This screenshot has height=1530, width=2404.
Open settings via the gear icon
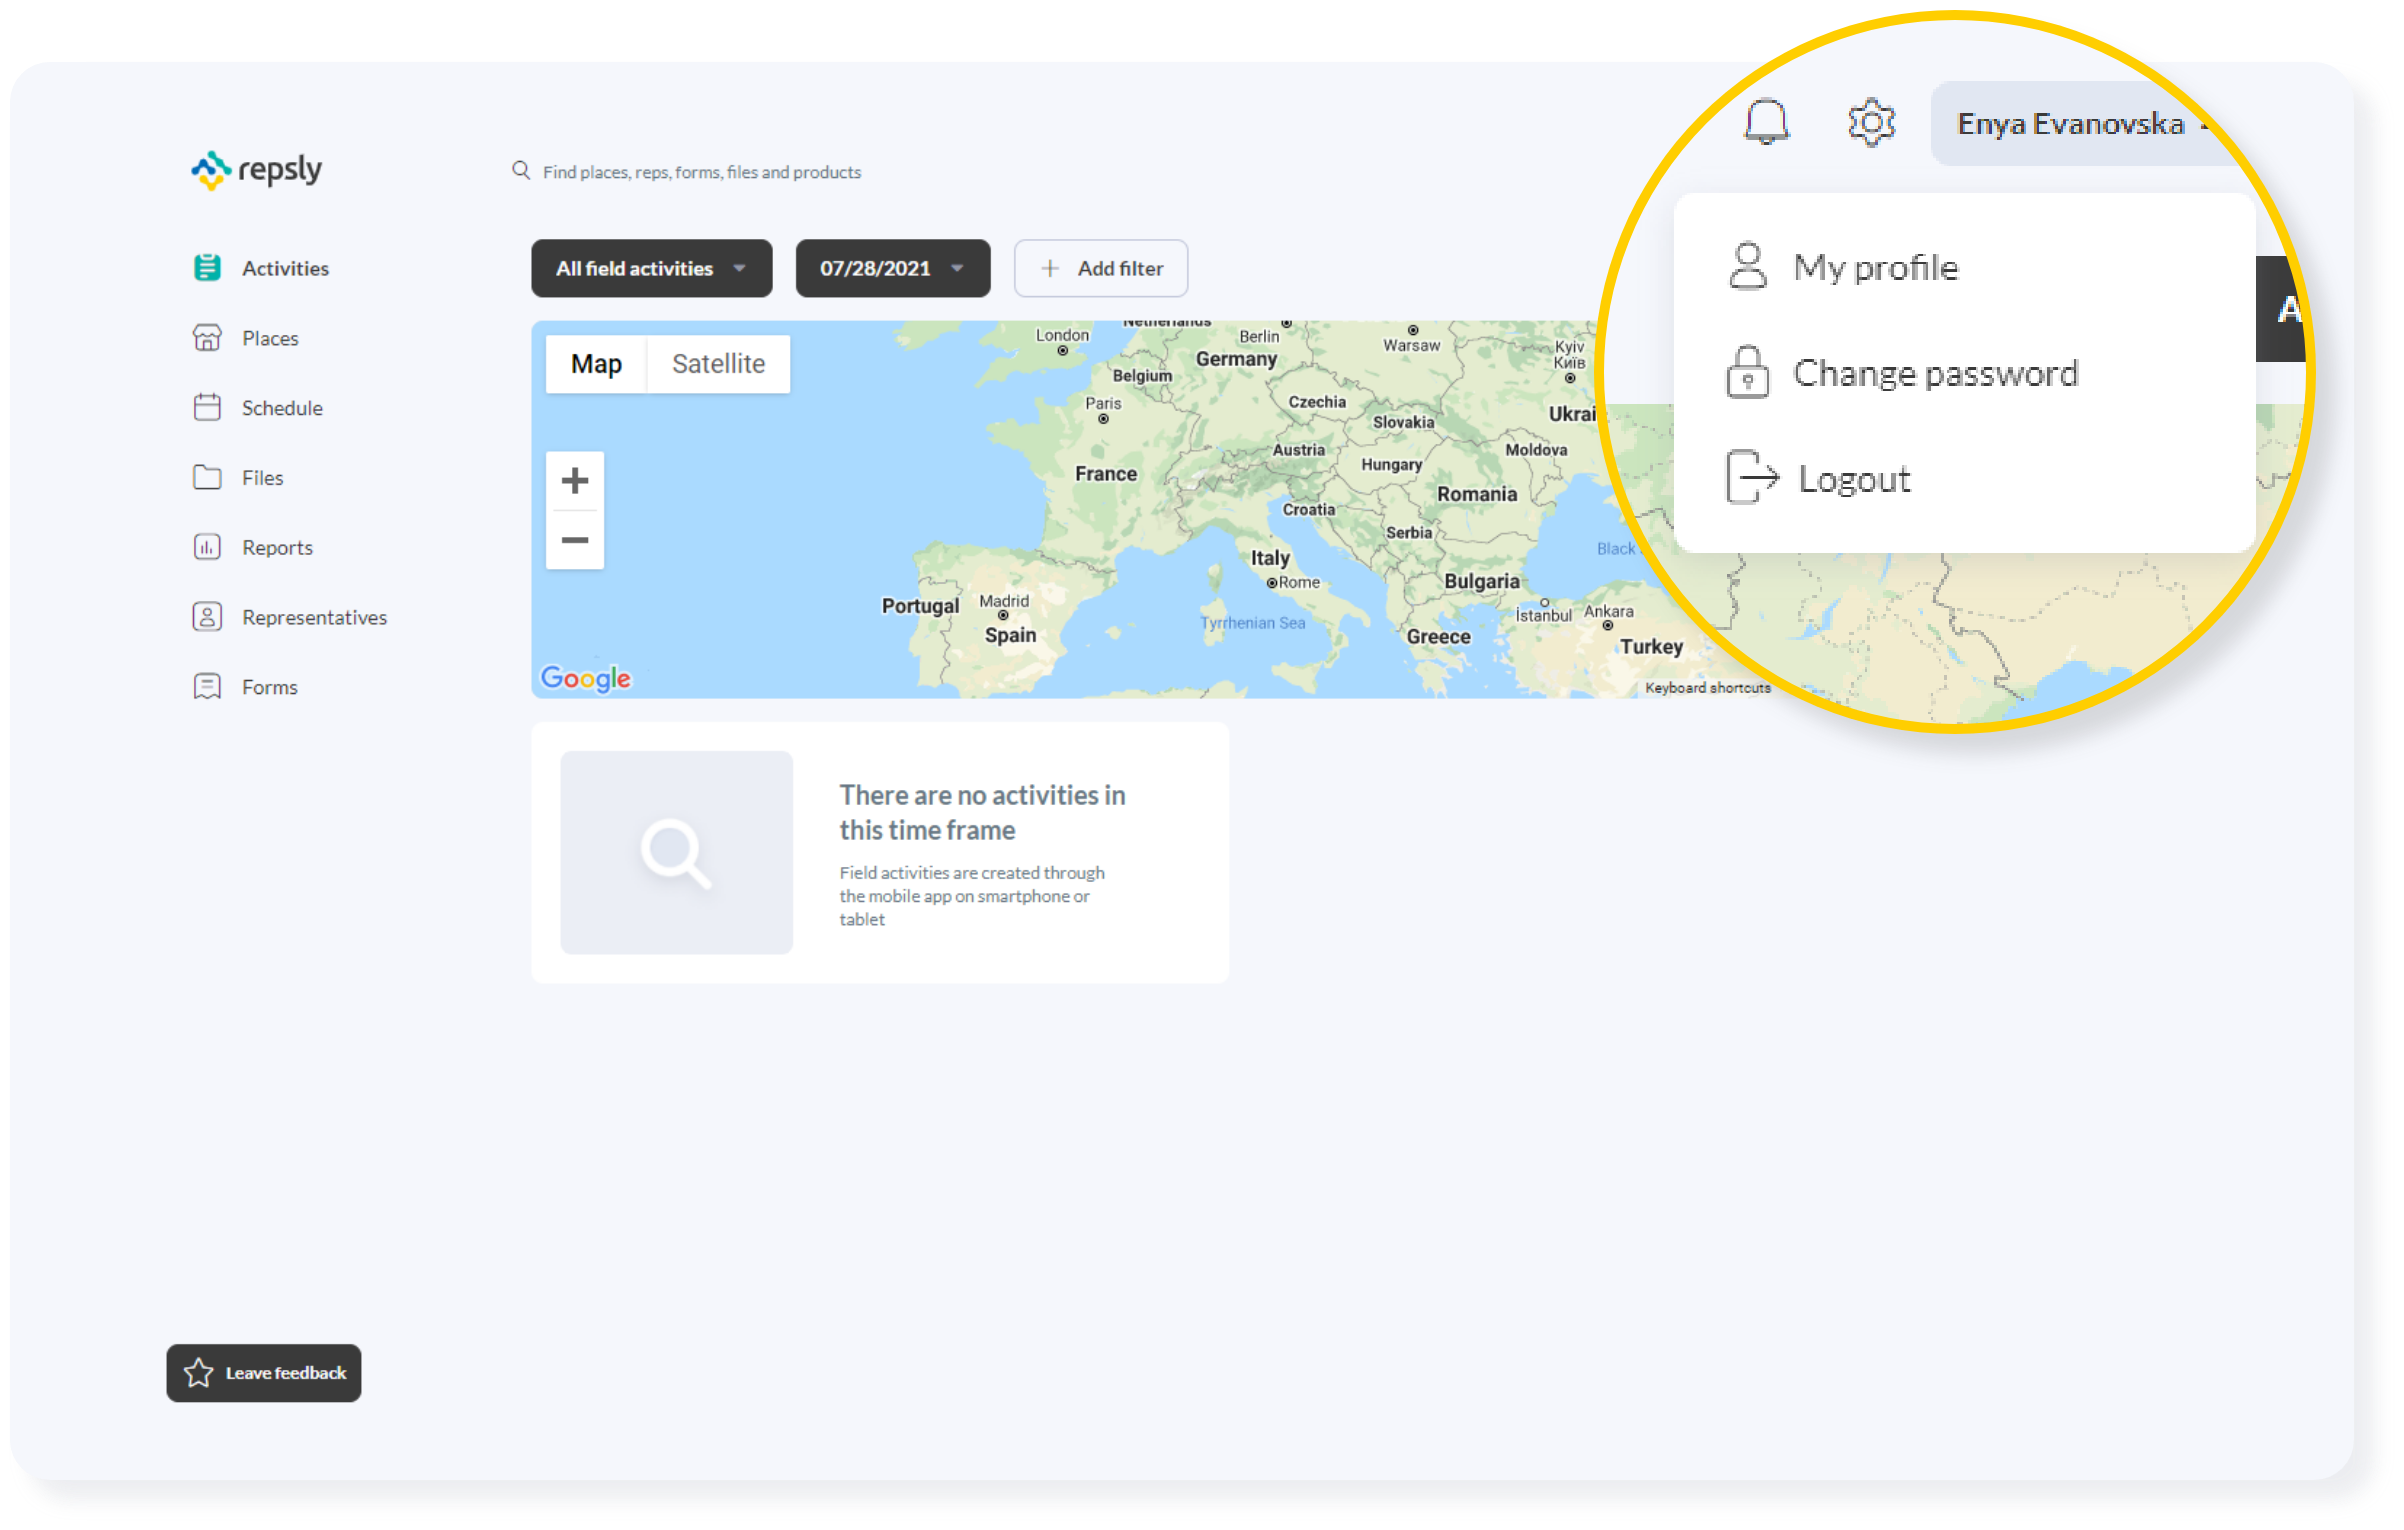click(x=1871, y=123)
